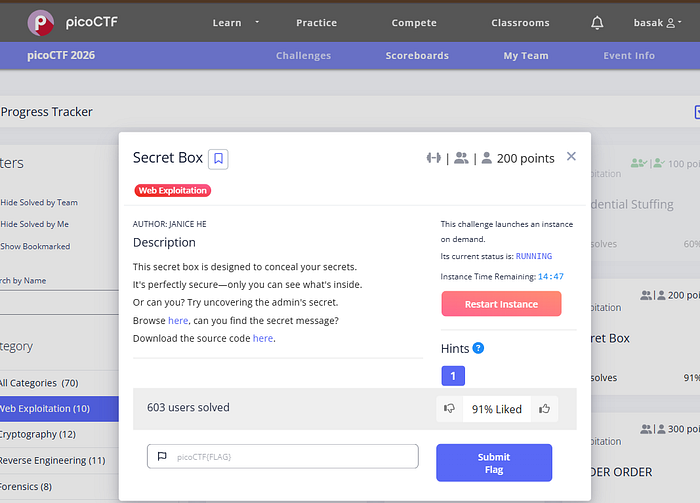Click the Restart Instance button
Image resolution: width=700 pixels, height=503 pixels.
(x=501, y=304)
